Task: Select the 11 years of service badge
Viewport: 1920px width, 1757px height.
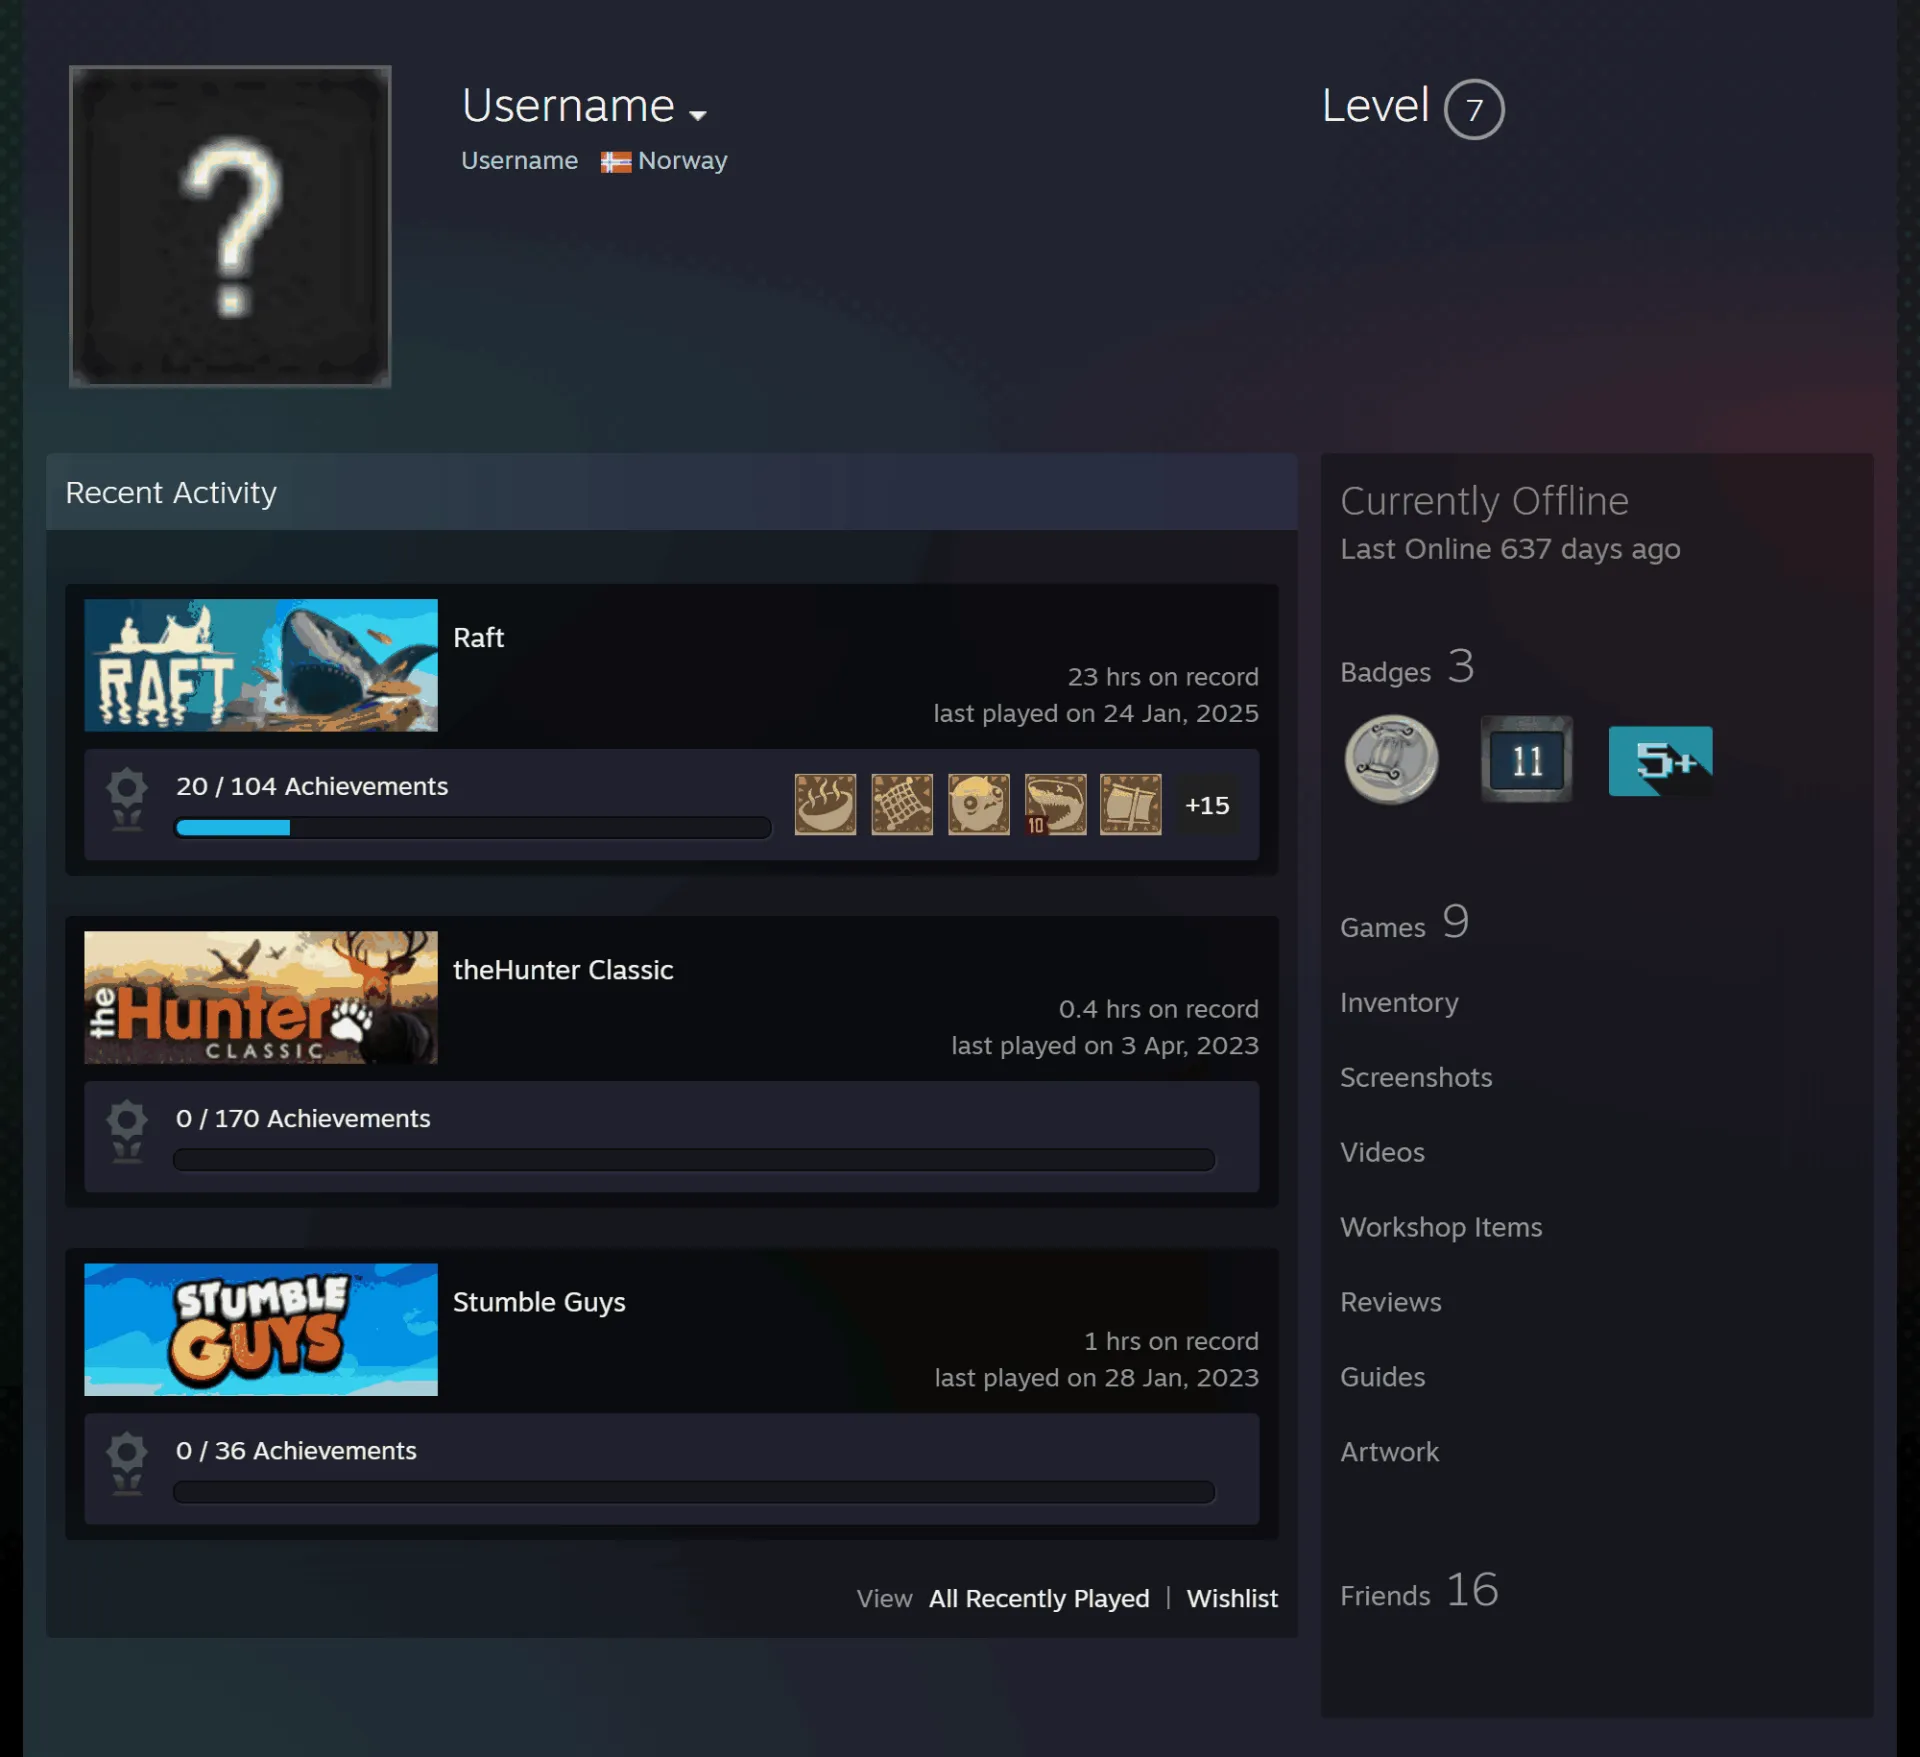Action: [x=1526, y=760]
